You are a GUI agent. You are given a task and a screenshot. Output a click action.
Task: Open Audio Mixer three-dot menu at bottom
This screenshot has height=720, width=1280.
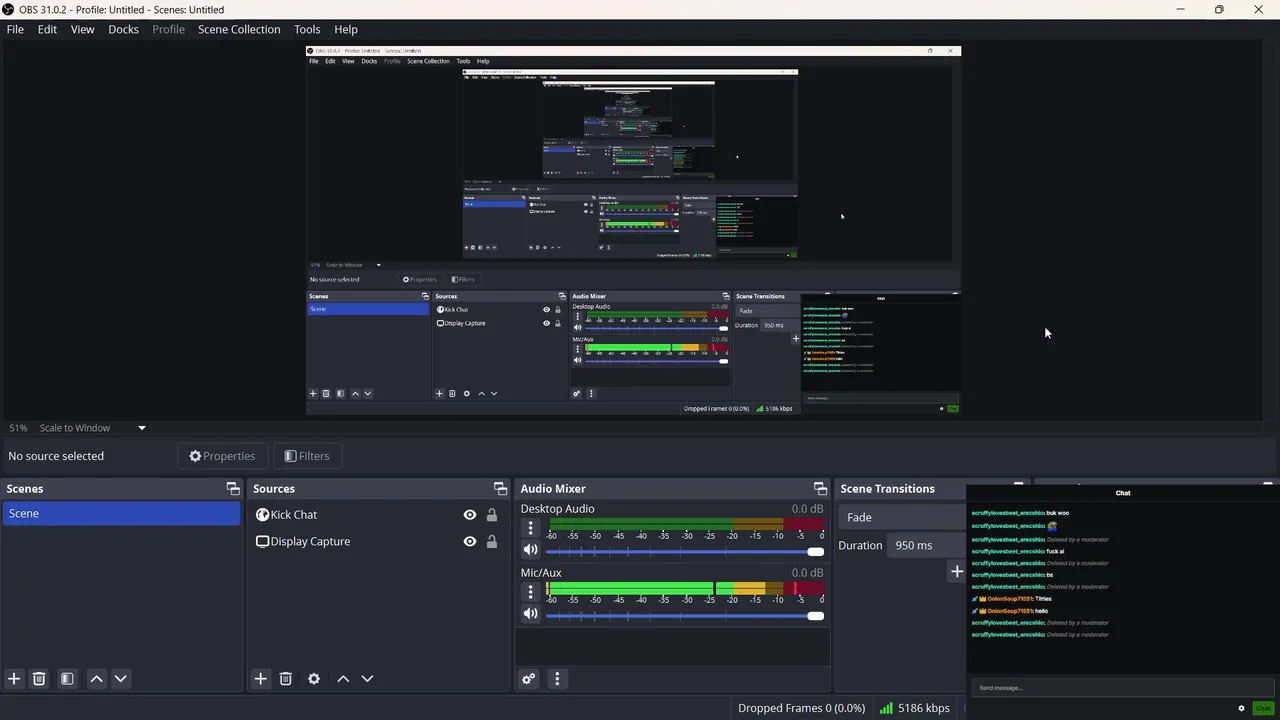[557, 680]
